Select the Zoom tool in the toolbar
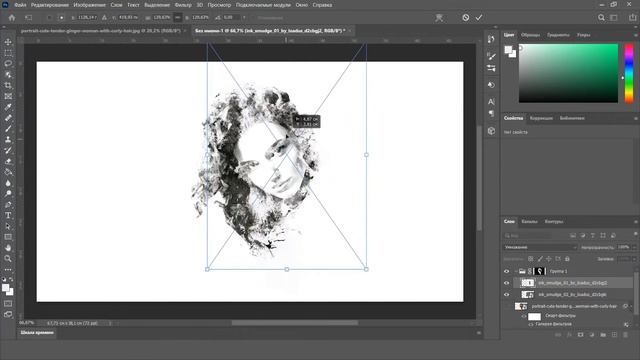Screen dimensions: 640x360 tap(8, 259)
